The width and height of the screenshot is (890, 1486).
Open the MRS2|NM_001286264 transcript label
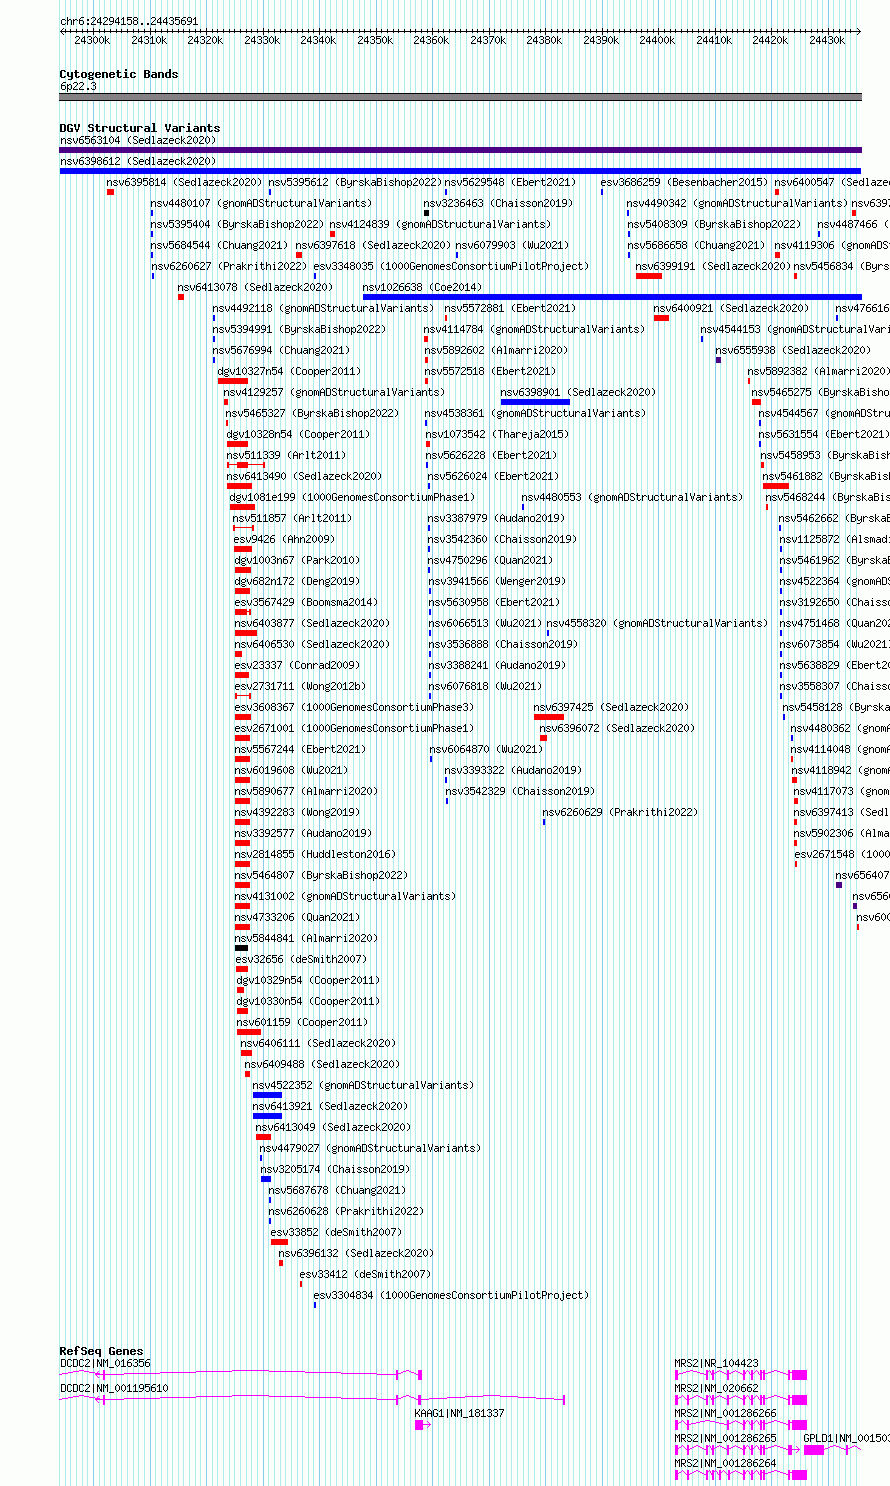tap(725, 1463)
